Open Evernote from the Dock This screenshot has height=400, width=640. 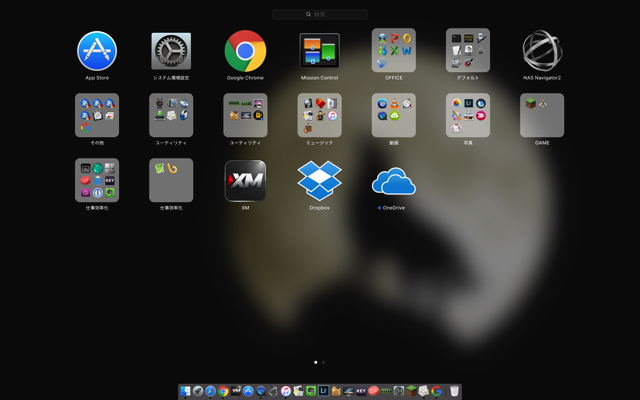[x=311, y=391]
